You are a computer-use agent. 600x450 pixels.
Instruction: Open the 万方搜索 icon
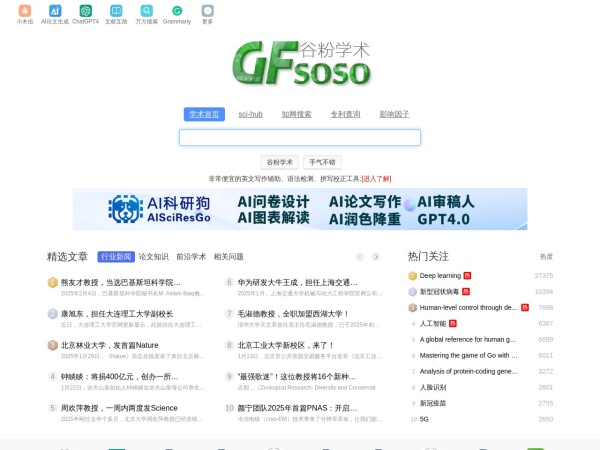click(147, 11)
